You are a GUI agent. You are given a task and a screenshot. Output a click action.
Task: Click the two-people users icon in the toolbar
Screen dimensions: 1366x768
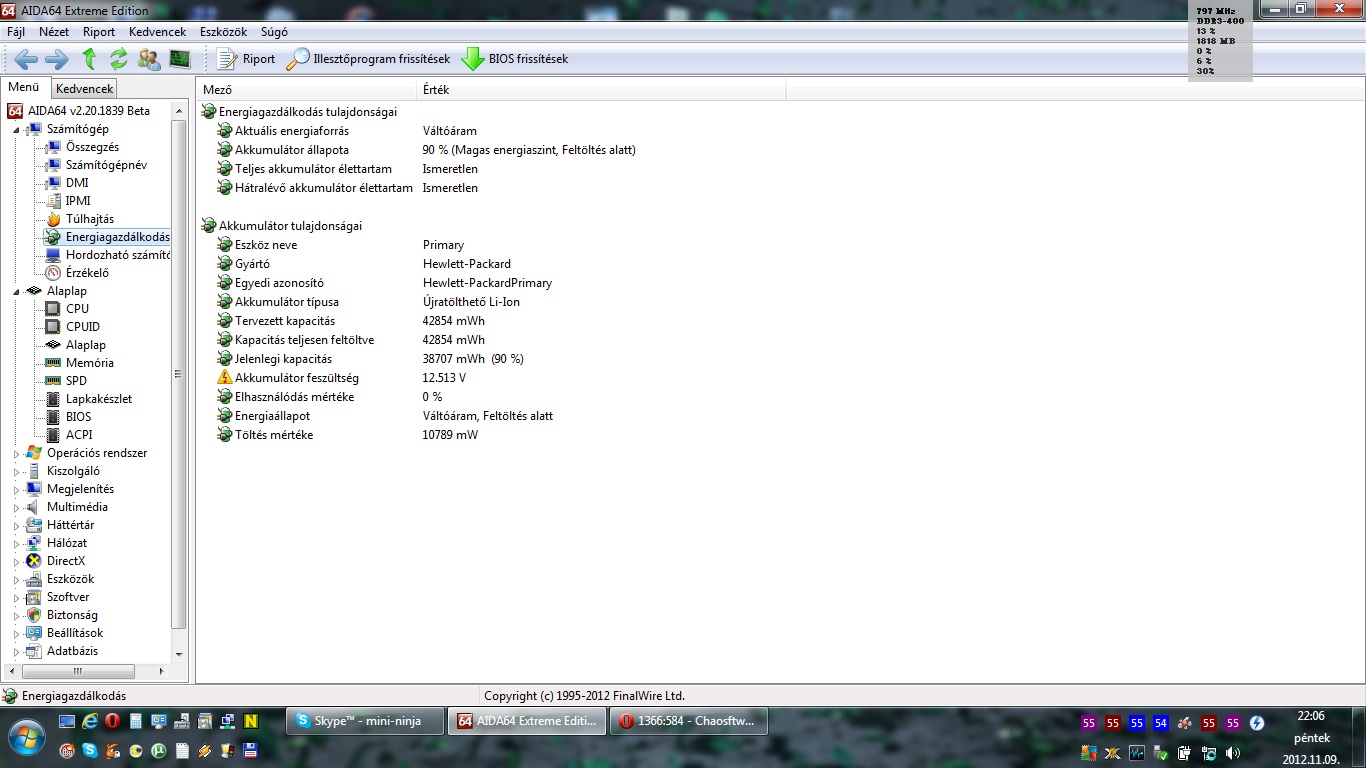click(x=149, y=59)
